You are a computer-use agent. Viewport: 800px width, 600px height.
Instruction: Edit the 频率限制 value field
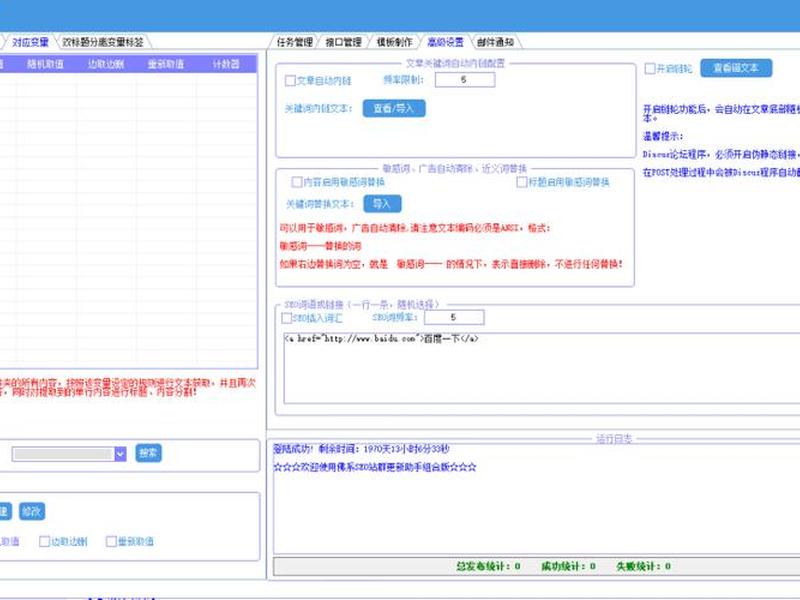coord(464,80)
